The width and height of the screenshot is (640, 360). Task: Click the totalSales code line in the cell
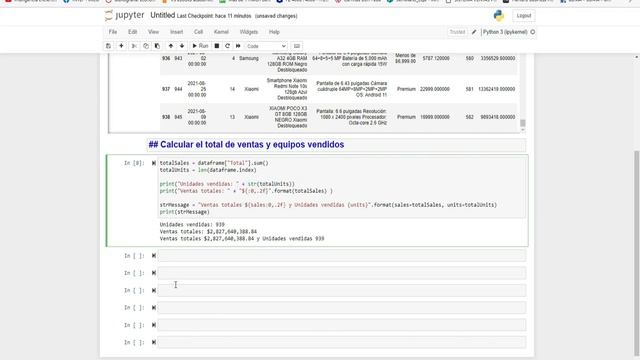(214, 163)
